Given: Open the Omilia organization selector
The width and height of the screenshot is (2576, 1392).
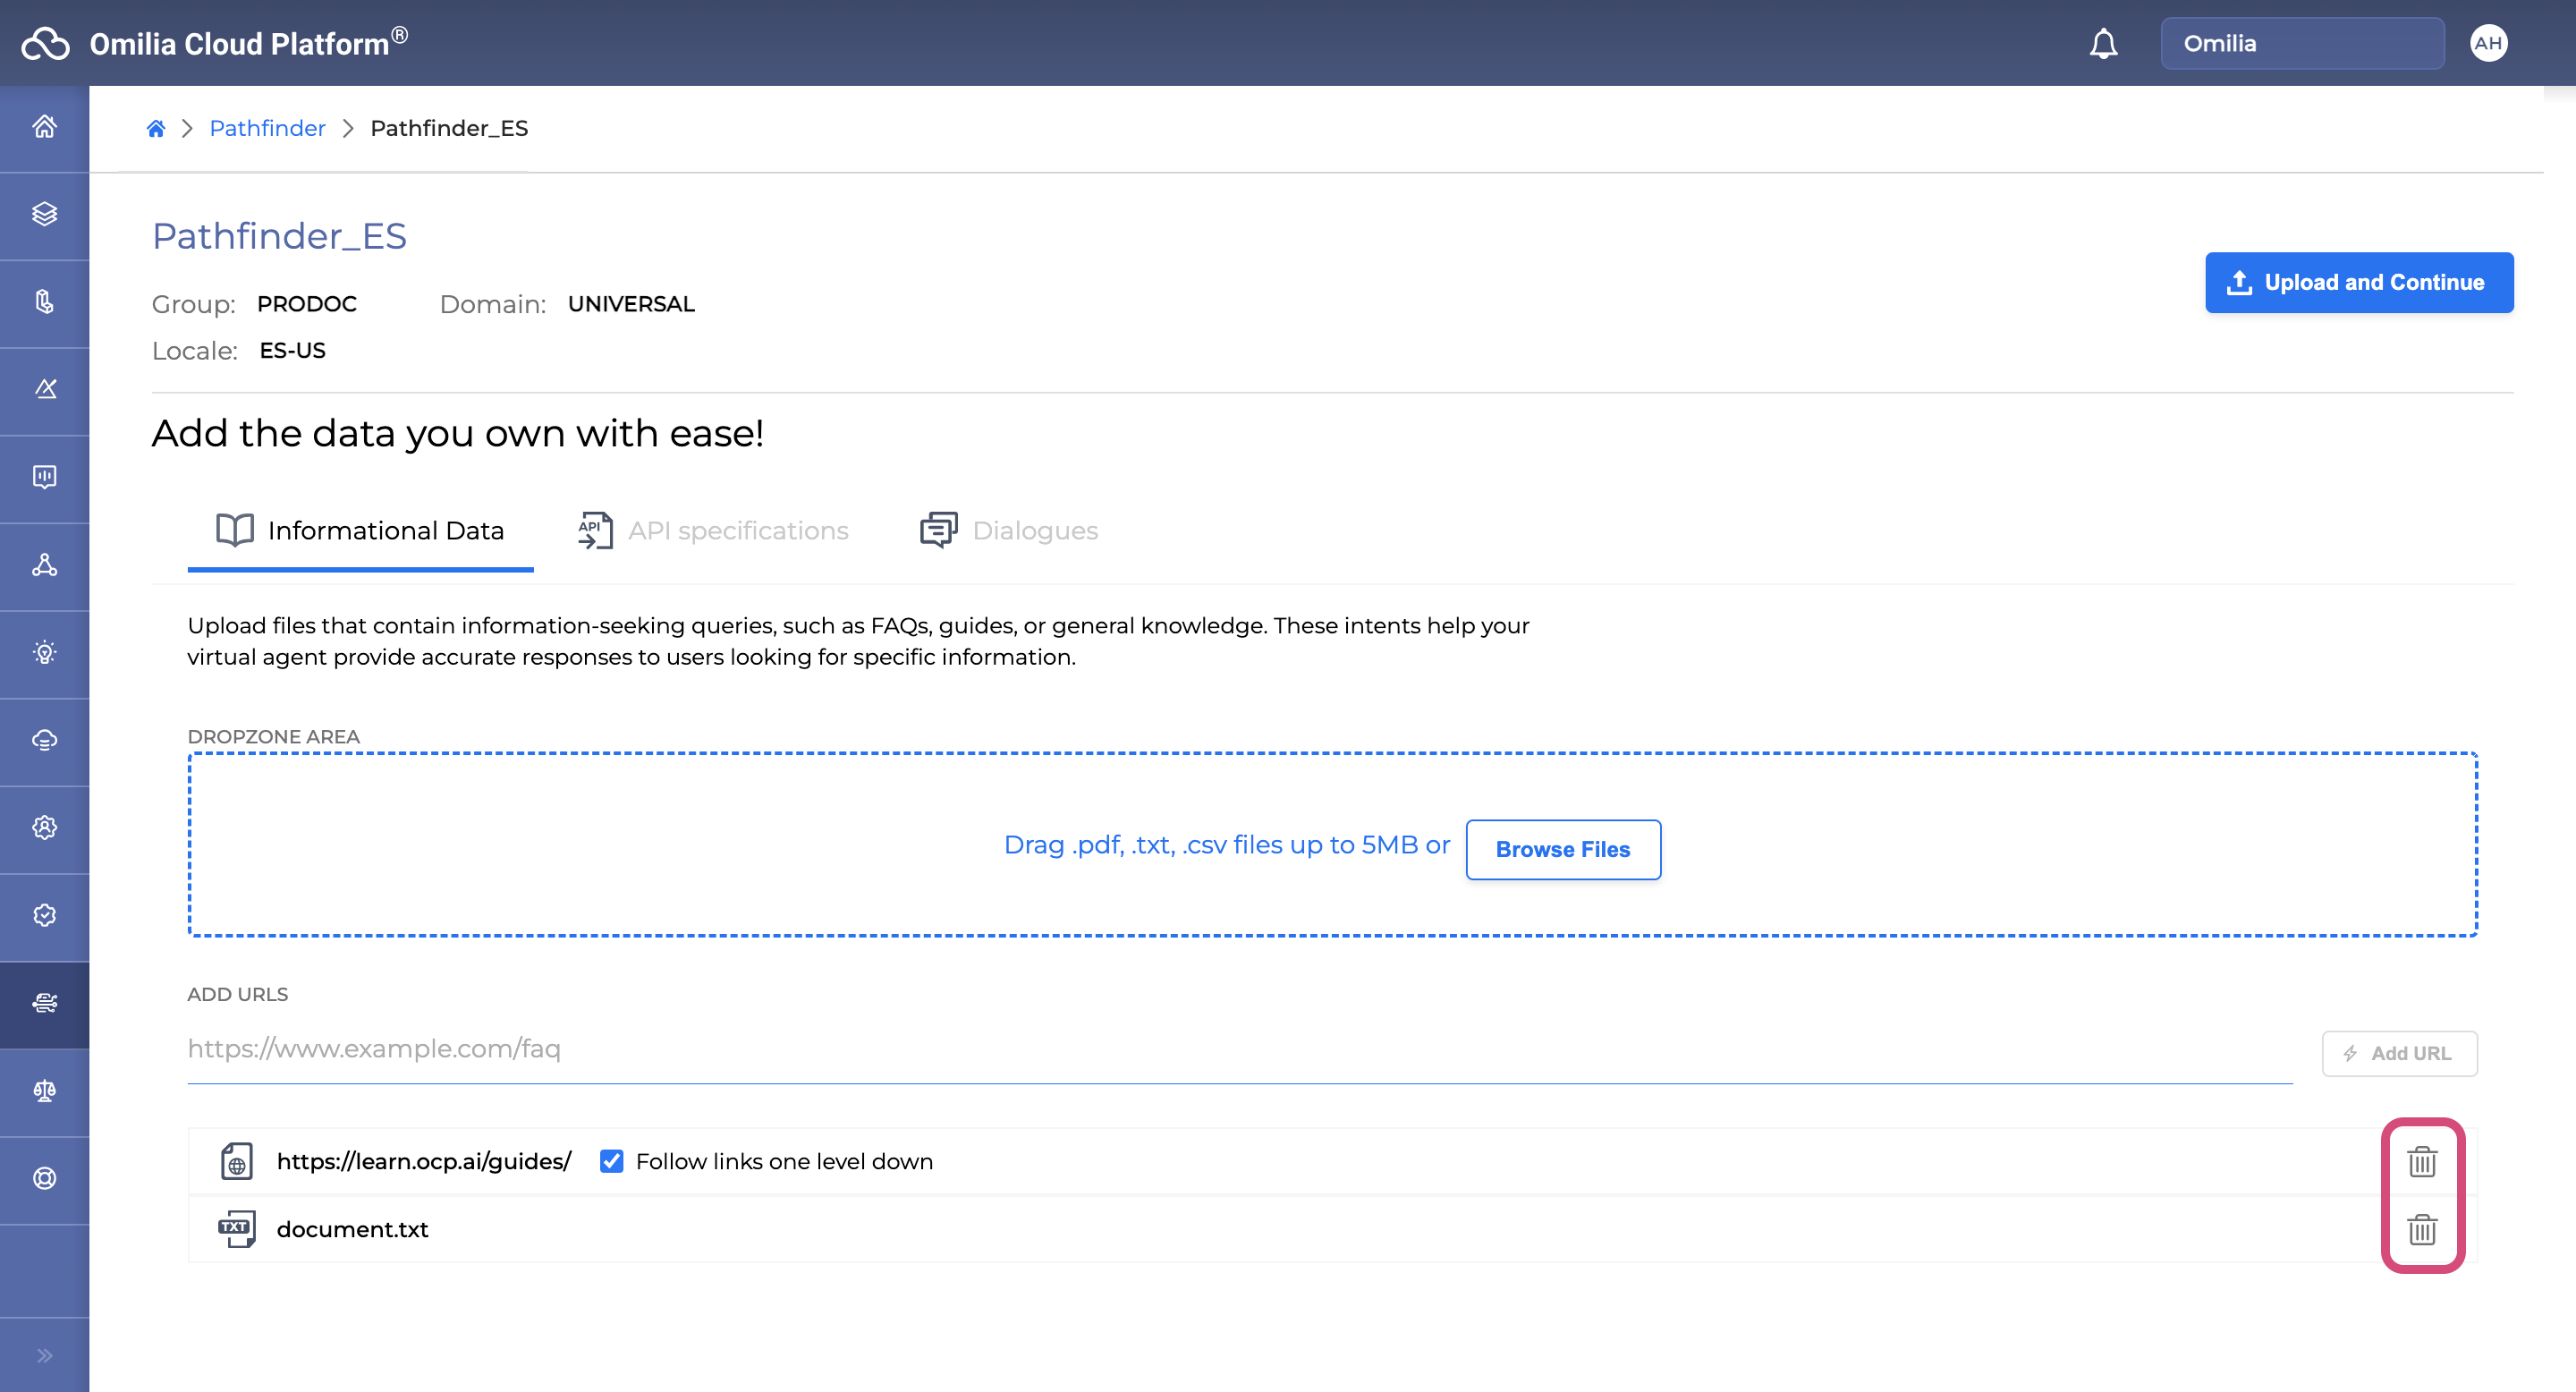Looking at the screenshot, I should [2301, 43].
